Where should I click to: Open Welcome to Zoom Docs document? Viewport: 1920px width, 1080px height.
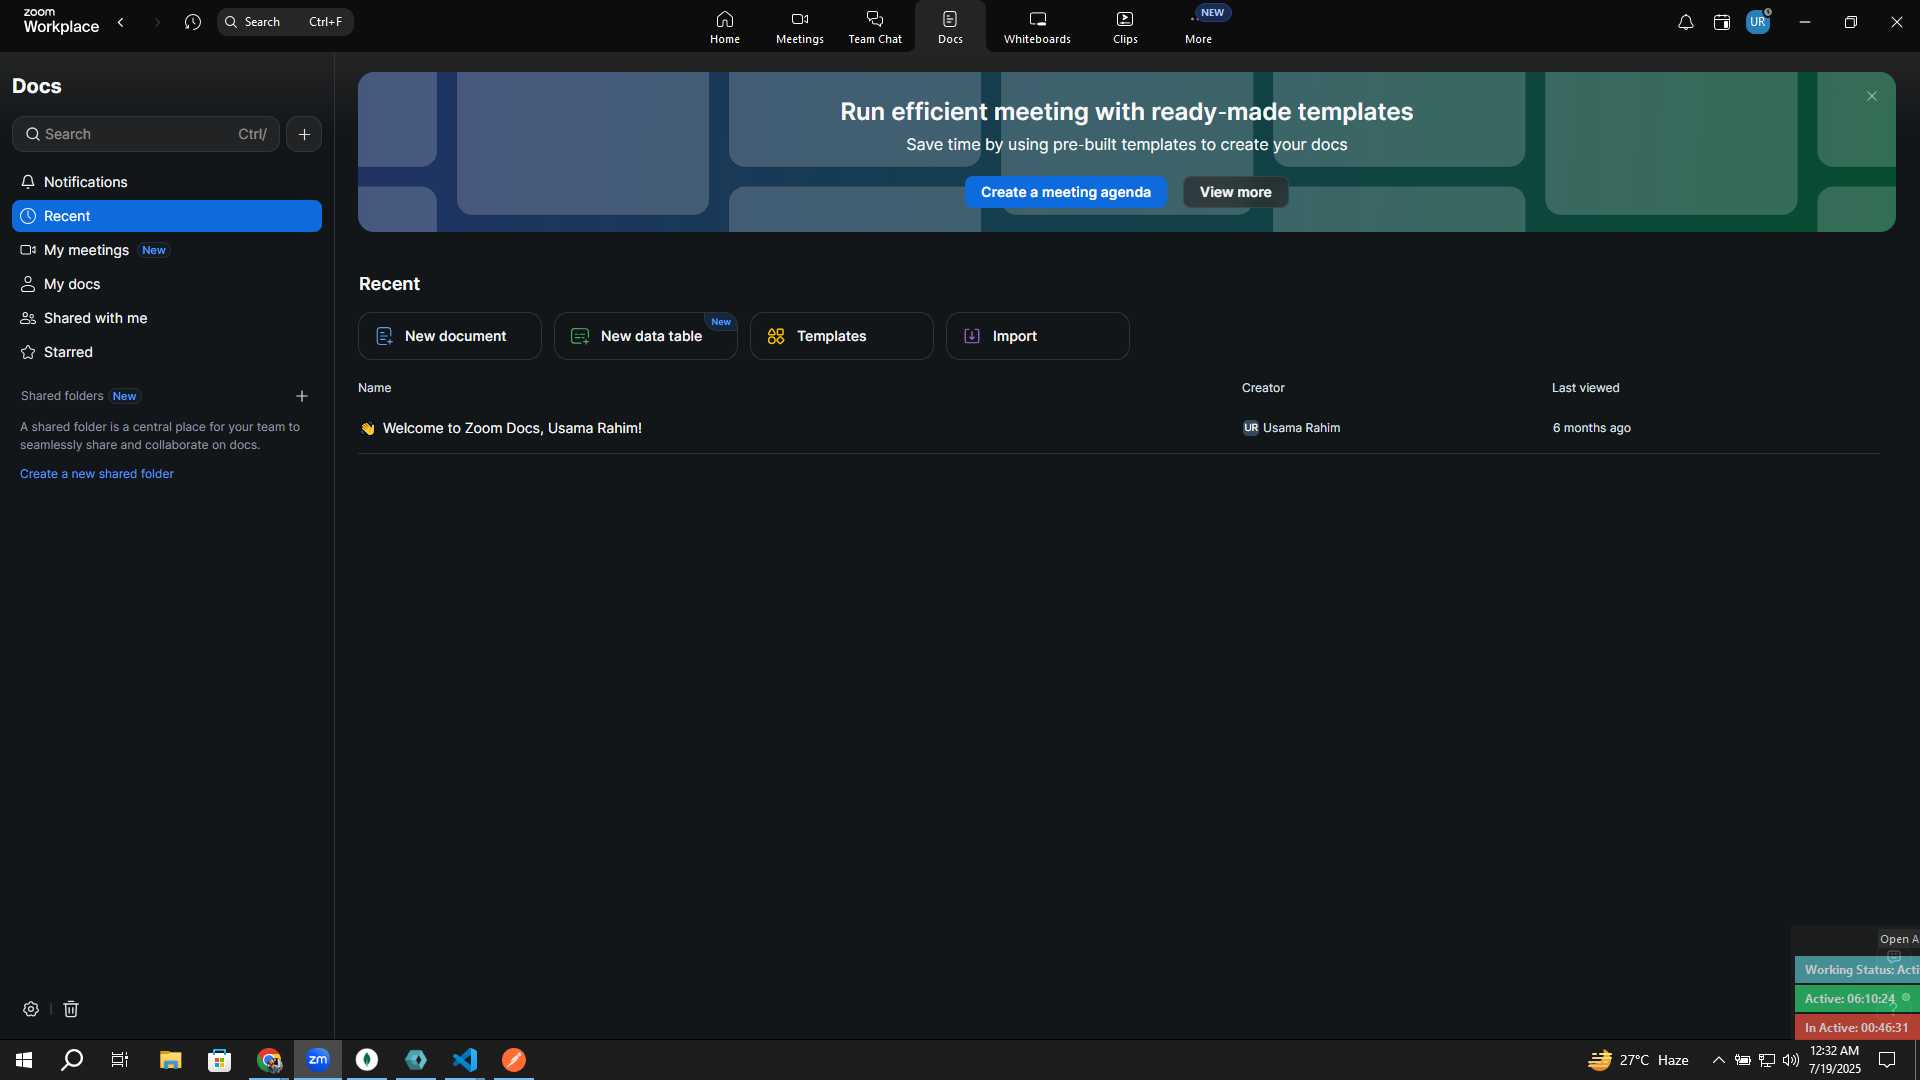click(512, 428)
